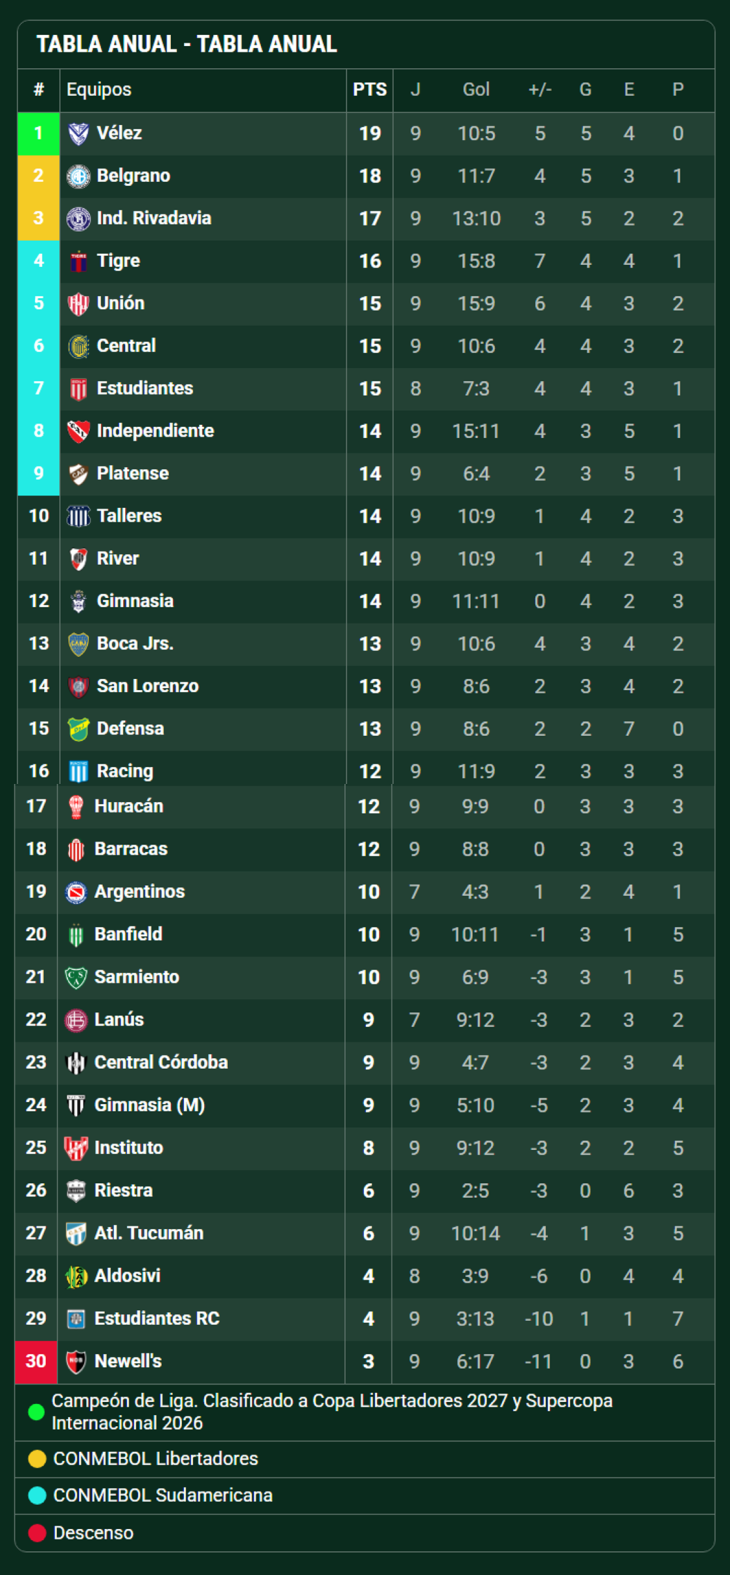Open the San Lorenzo team link
Image resolution: width=730 pixels, height=1575 pixels.
pyautogui.click(x=147, y=686)
